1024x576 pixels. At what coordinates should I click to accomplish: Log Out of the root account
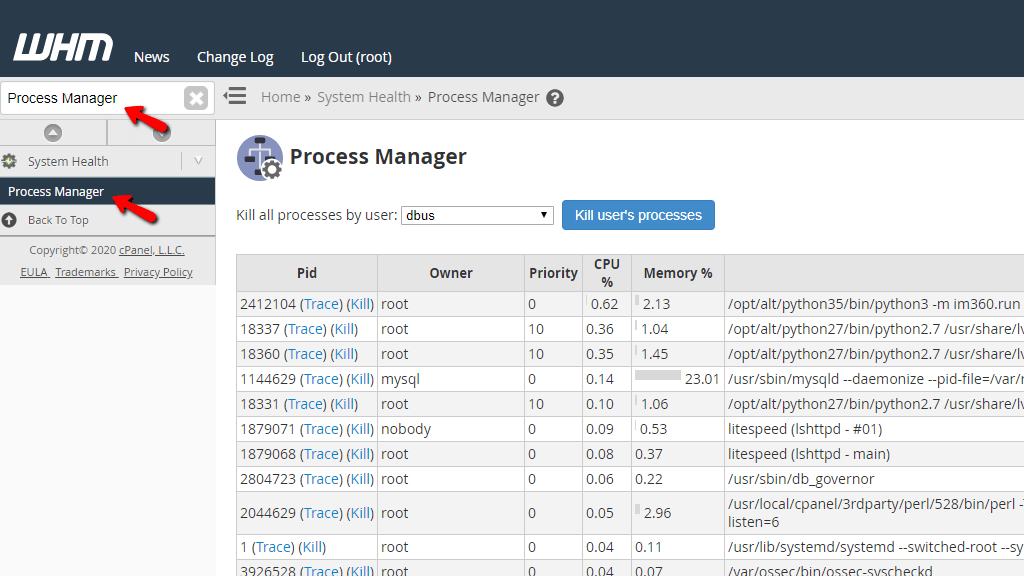[x=345, y=57]
